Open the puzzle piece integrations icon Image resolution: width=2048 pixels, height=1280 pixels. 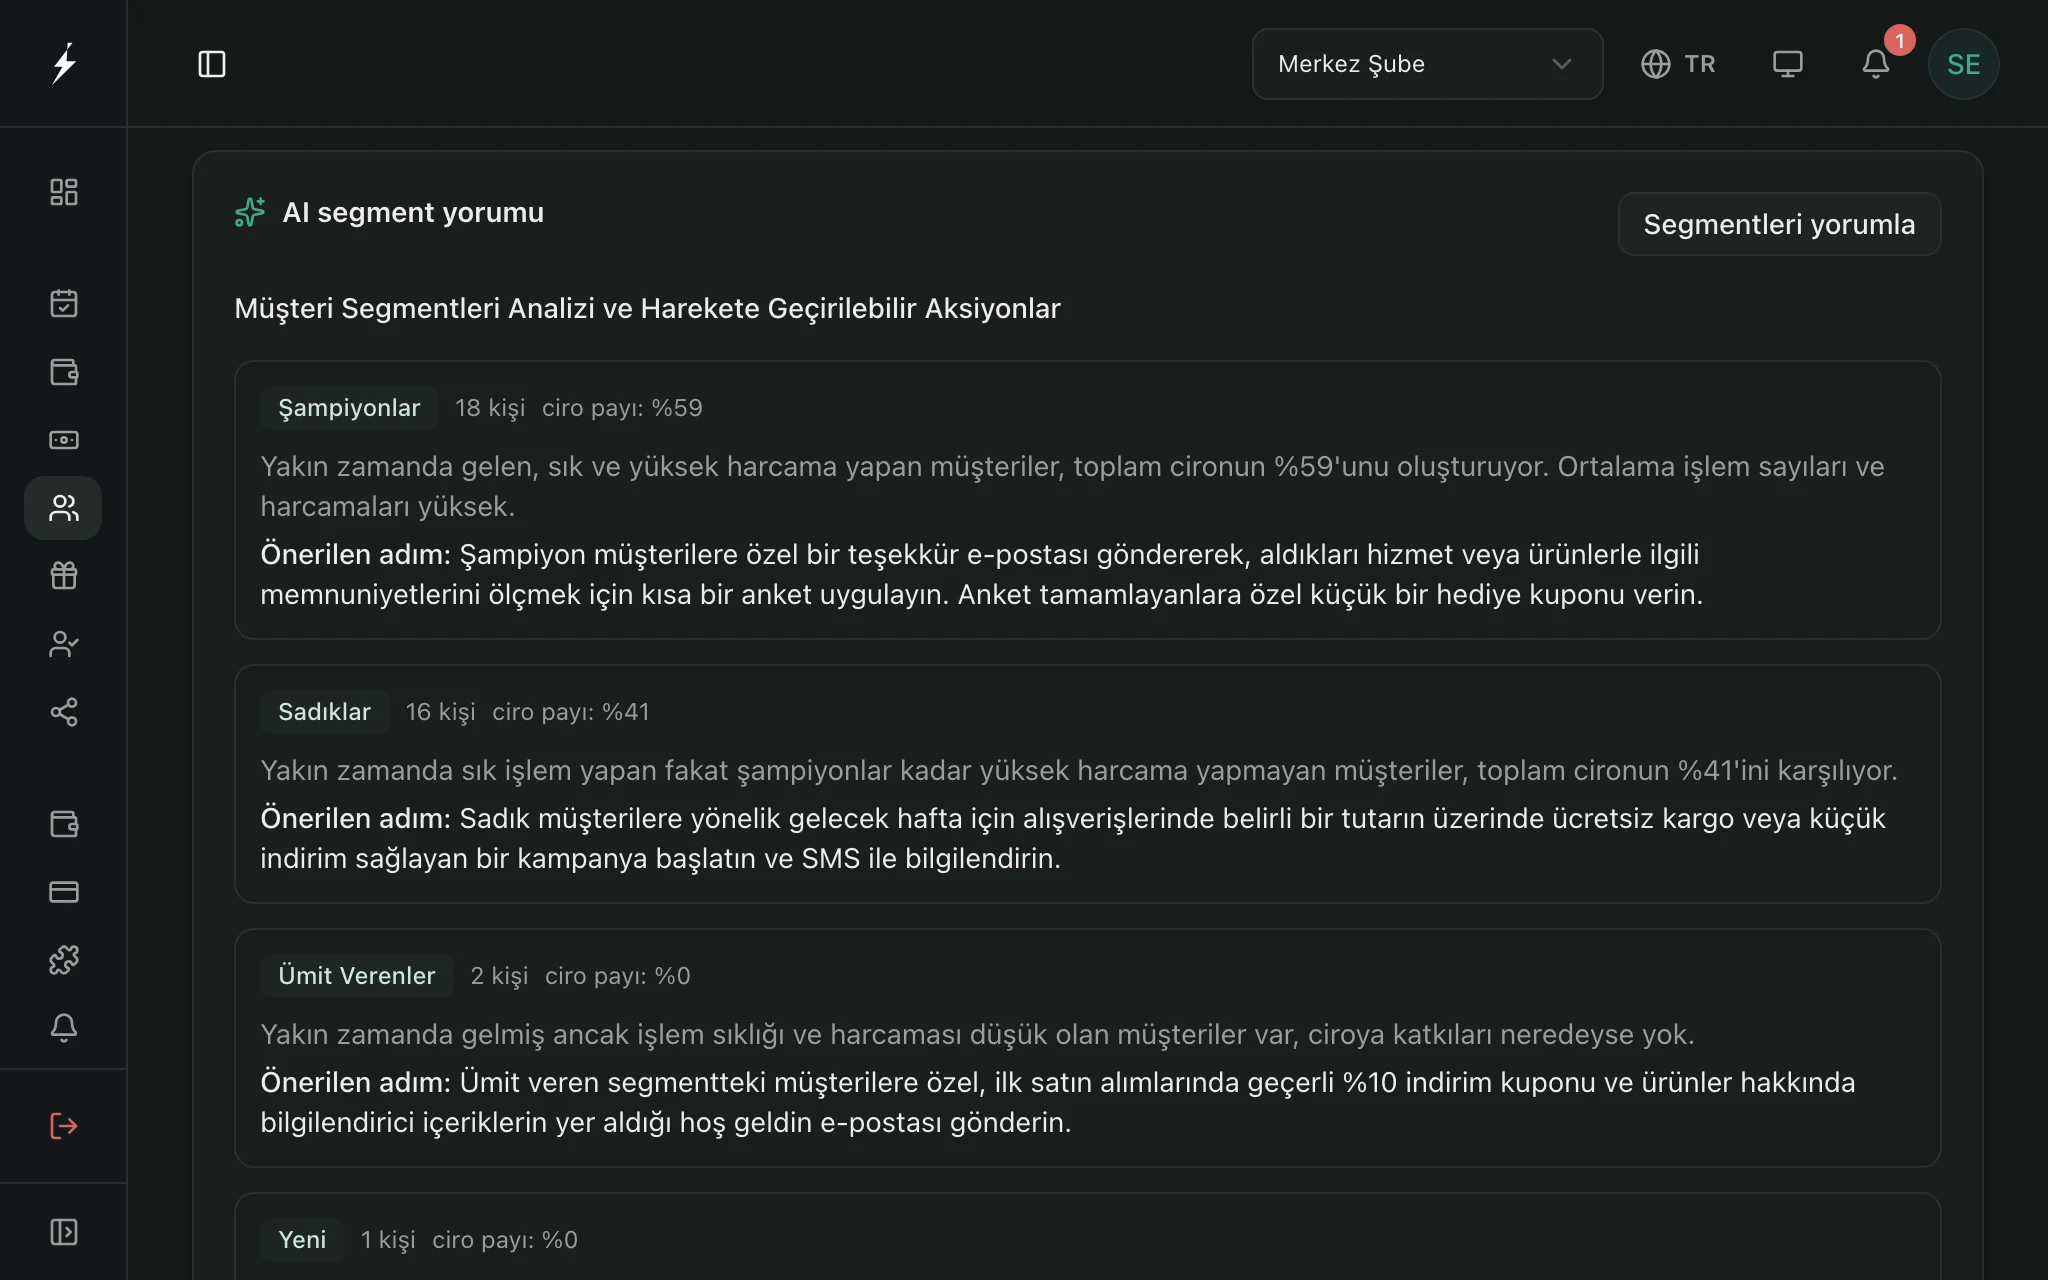coord(64,960)
